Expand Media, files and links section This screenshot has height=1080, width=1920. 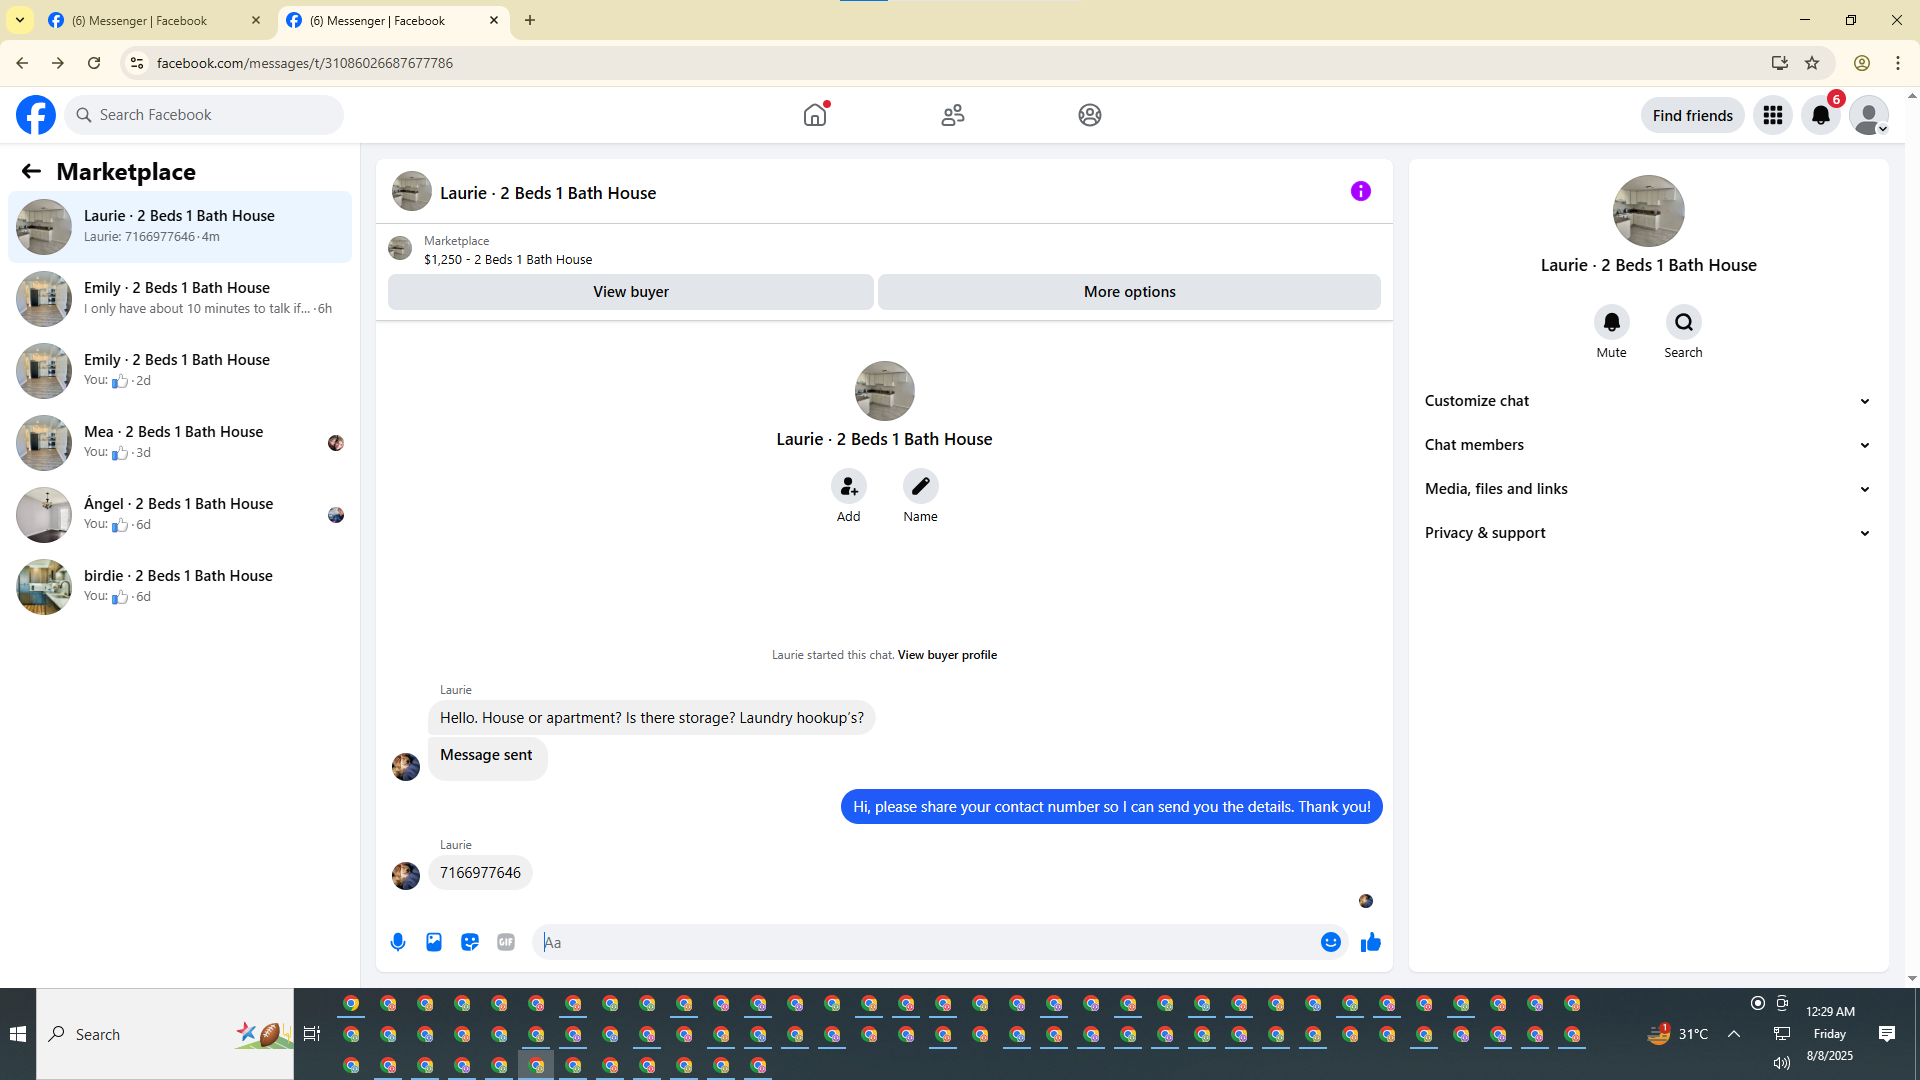[x=1647, y=489]
